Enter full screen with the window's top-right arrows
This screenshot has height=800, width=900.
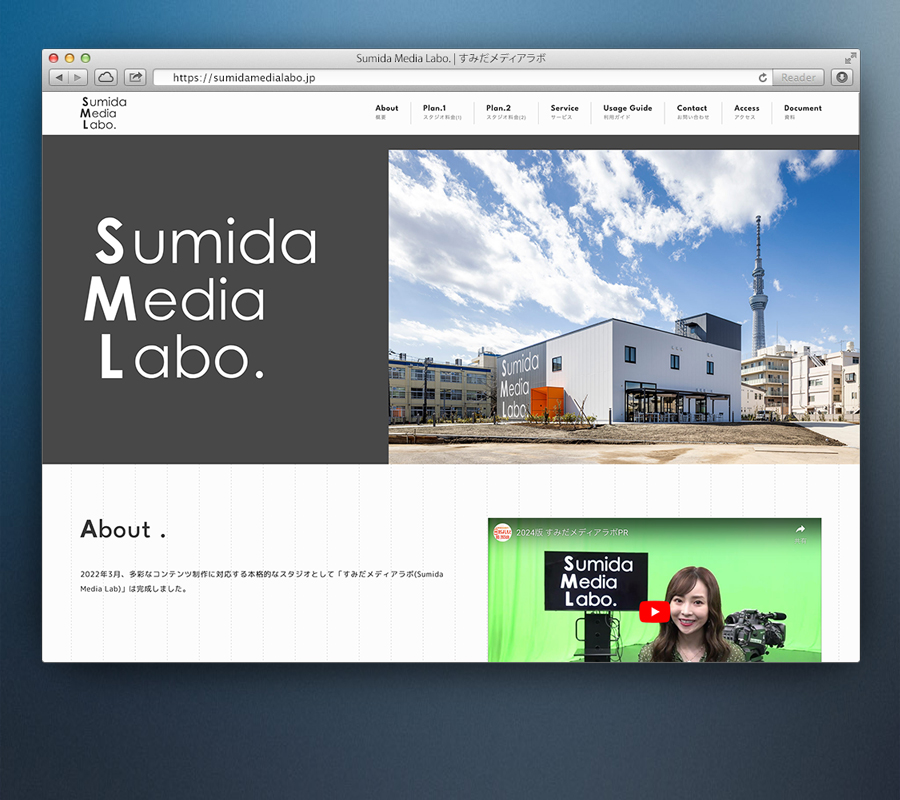click(x=850, y=58)
